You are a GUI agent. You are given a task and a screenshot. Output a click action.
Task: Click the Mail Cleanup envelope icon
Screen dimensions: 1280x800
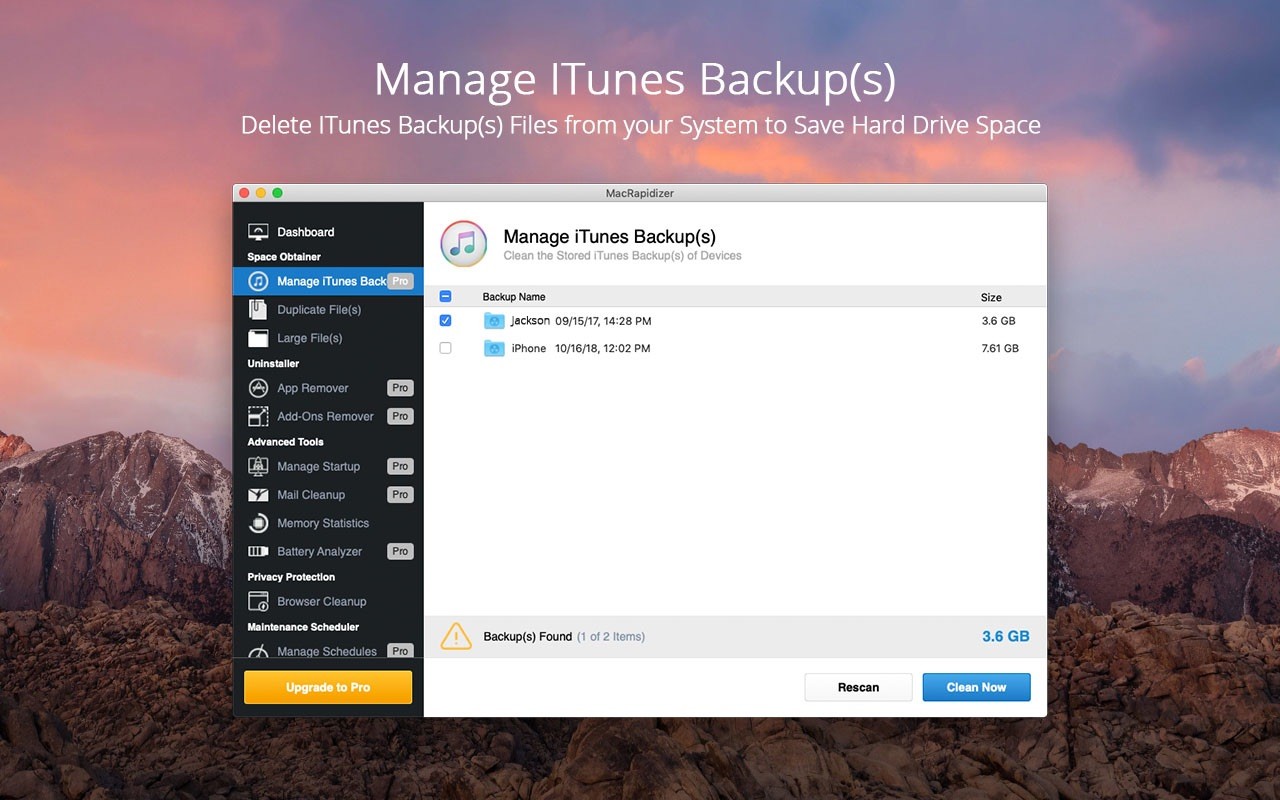pos(258,495)
